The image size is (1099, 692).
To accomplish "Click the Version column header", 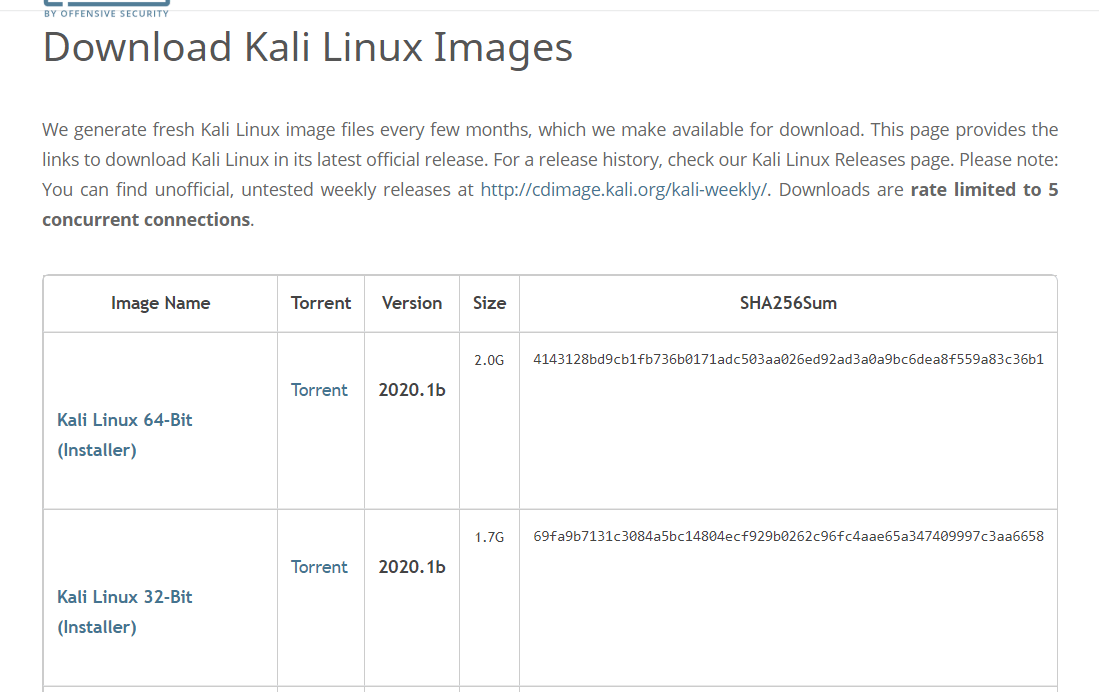I will [x=412, y=303].
